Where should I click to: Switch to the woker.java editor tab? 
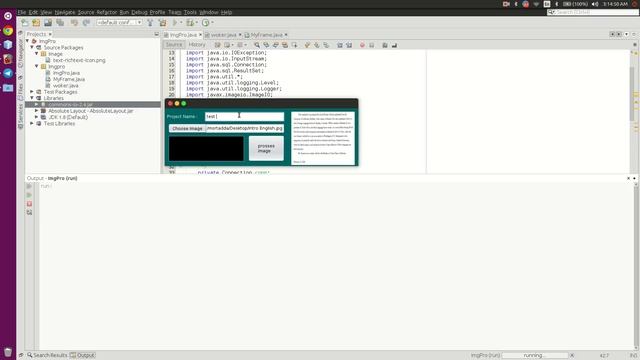(x=223, y=35)
